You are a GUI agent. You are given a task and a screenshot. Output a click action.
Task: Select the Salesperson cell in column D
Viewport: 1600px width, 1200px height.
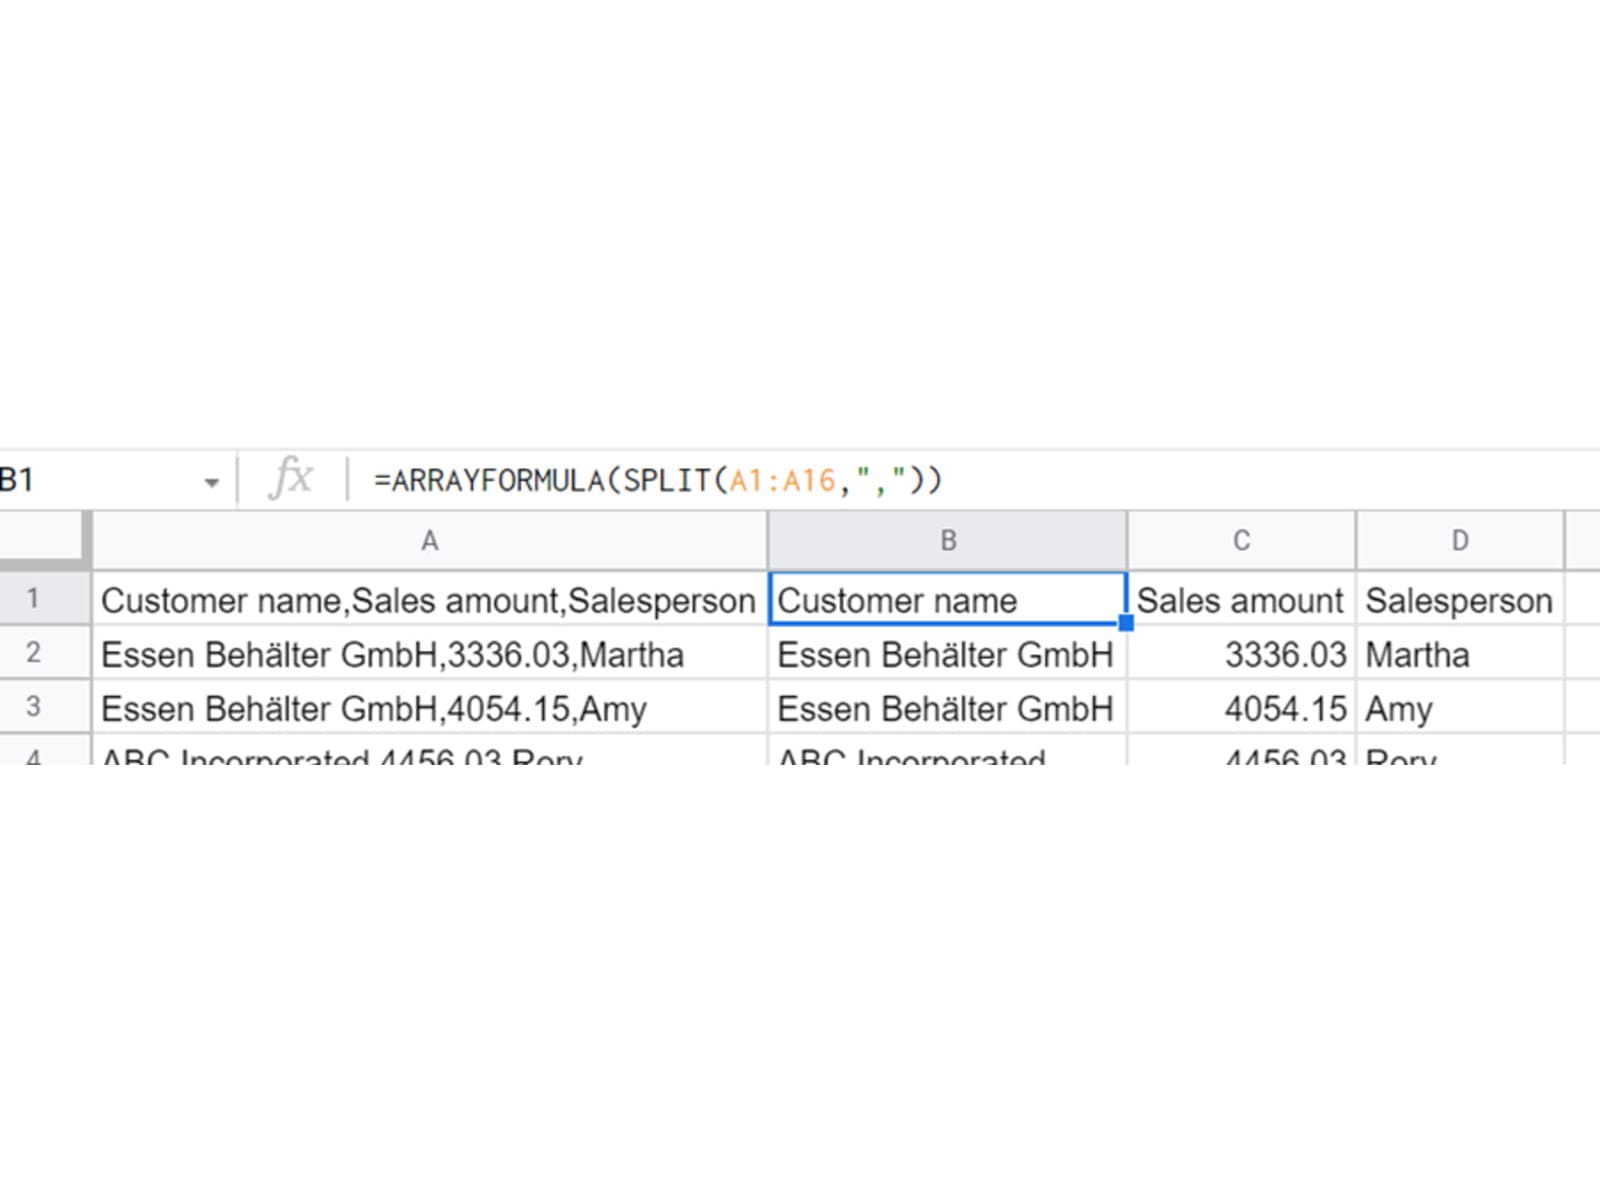click(x=1459, y=600)
